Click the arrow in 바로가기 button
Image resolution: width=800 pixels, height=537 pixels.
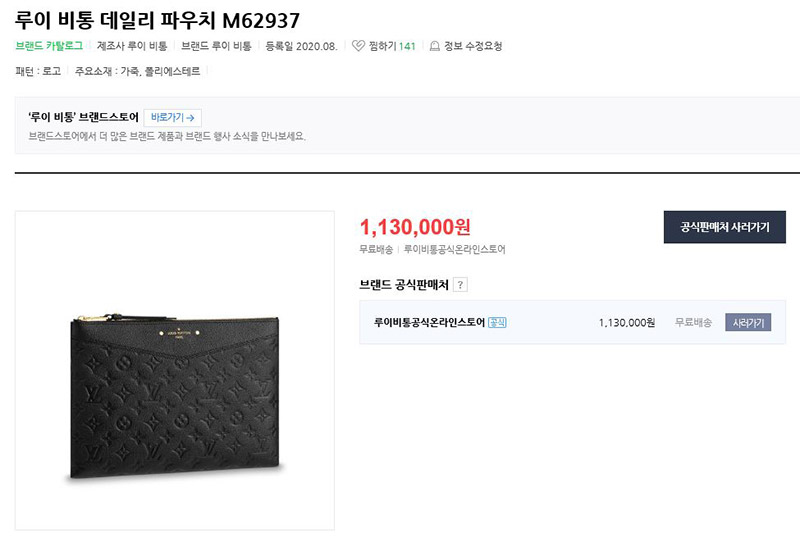coord(190,118)
